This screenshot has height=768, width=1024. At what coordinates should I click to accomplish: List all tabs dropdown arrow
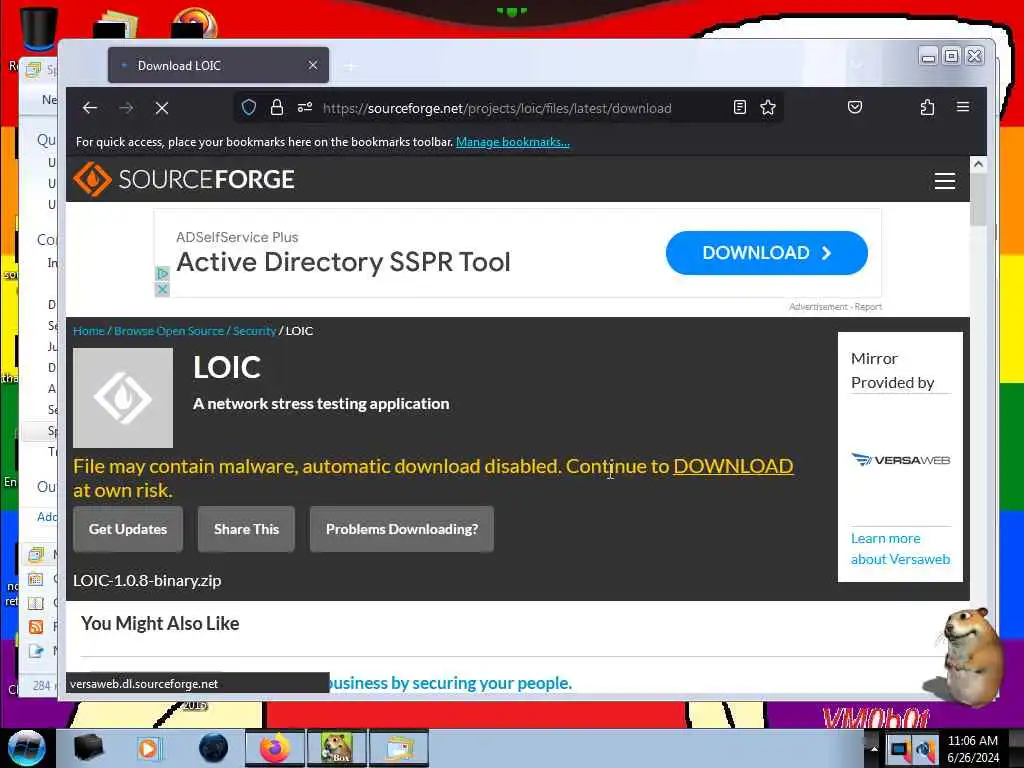pos(857,65)
